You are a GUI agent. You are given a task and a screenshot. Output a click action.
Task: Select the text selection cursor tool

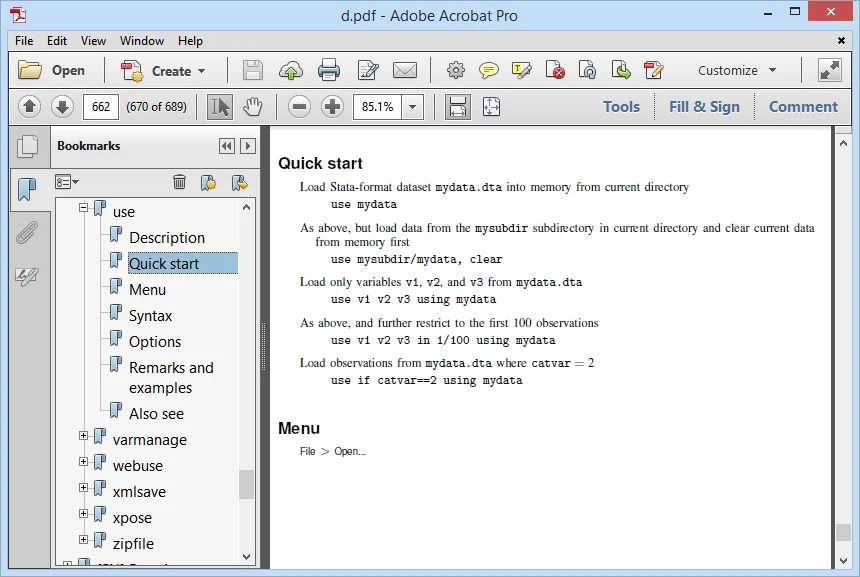click(x=220, y=106)
